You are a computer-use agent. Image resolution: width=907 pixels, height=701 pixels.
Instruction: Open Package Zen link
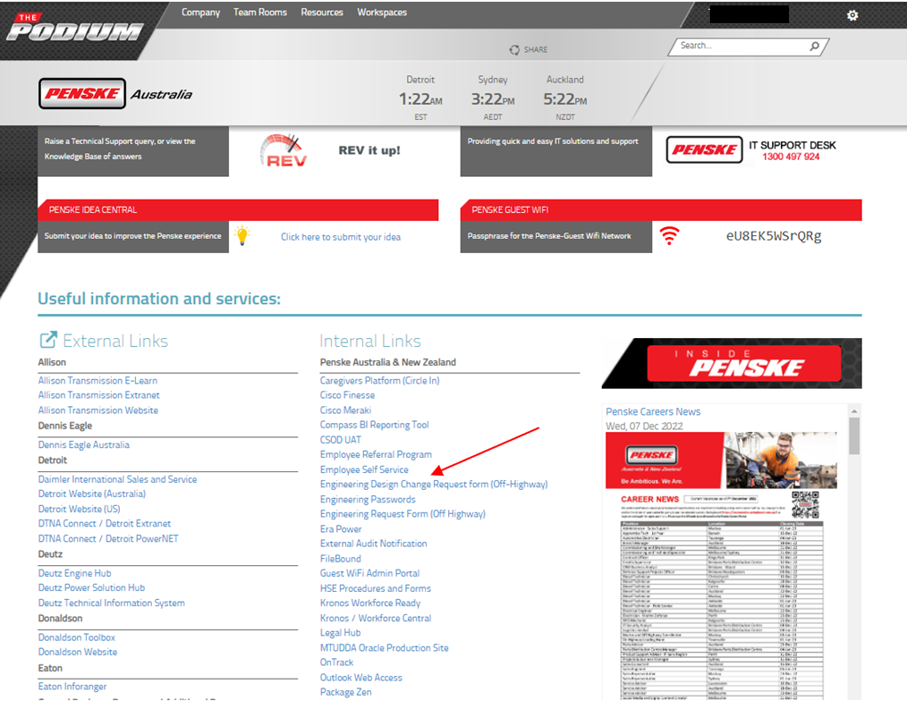coord(346,692)
